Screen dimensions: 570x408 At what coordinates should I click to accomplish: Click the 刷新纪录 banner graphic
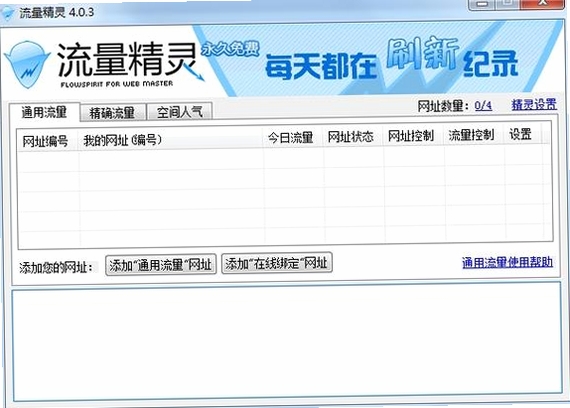451,57
